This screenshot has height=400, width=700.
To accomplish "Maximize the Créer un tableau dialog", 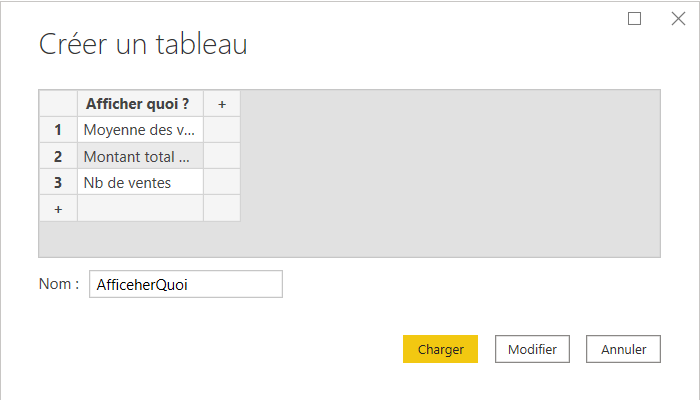I will (634, 19).
